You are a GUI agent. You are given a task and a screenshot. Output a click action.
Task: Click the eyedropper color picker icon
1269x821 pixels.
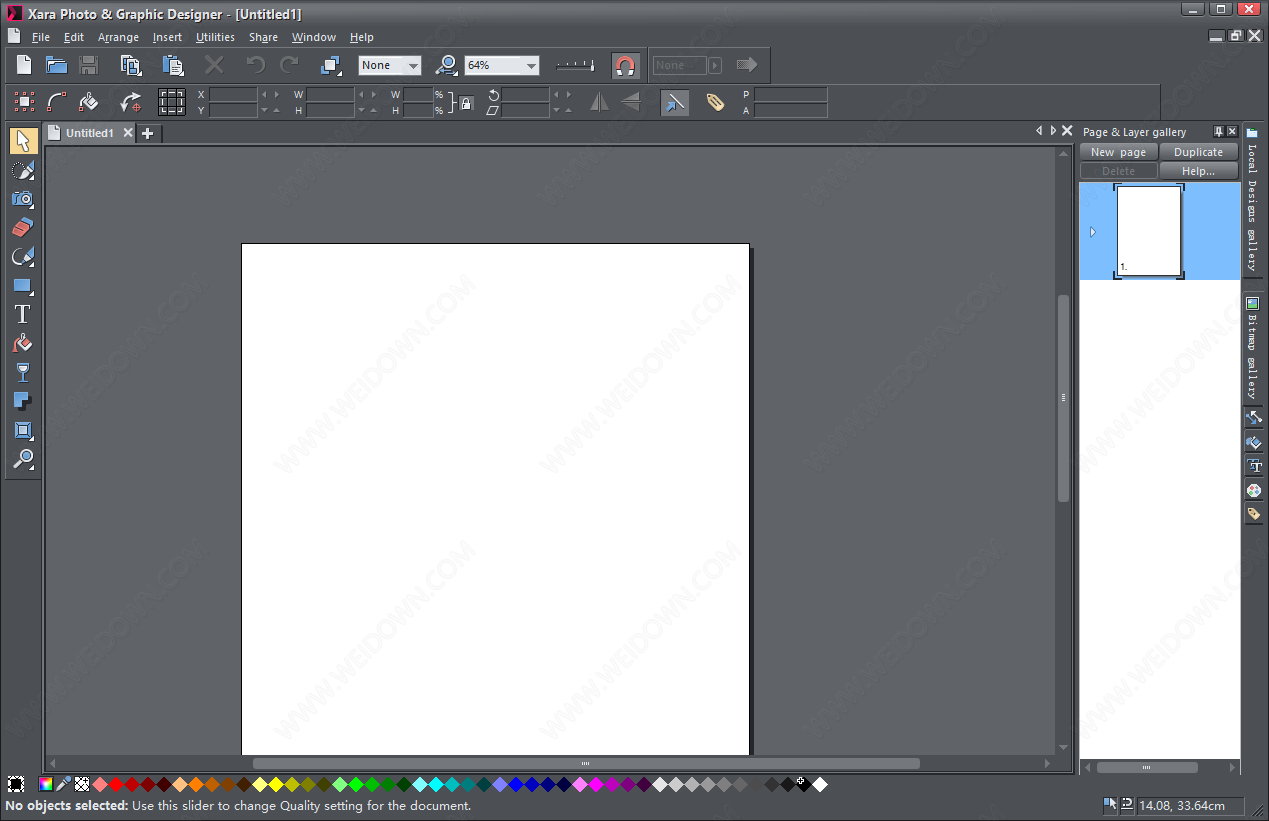[64, 785]
